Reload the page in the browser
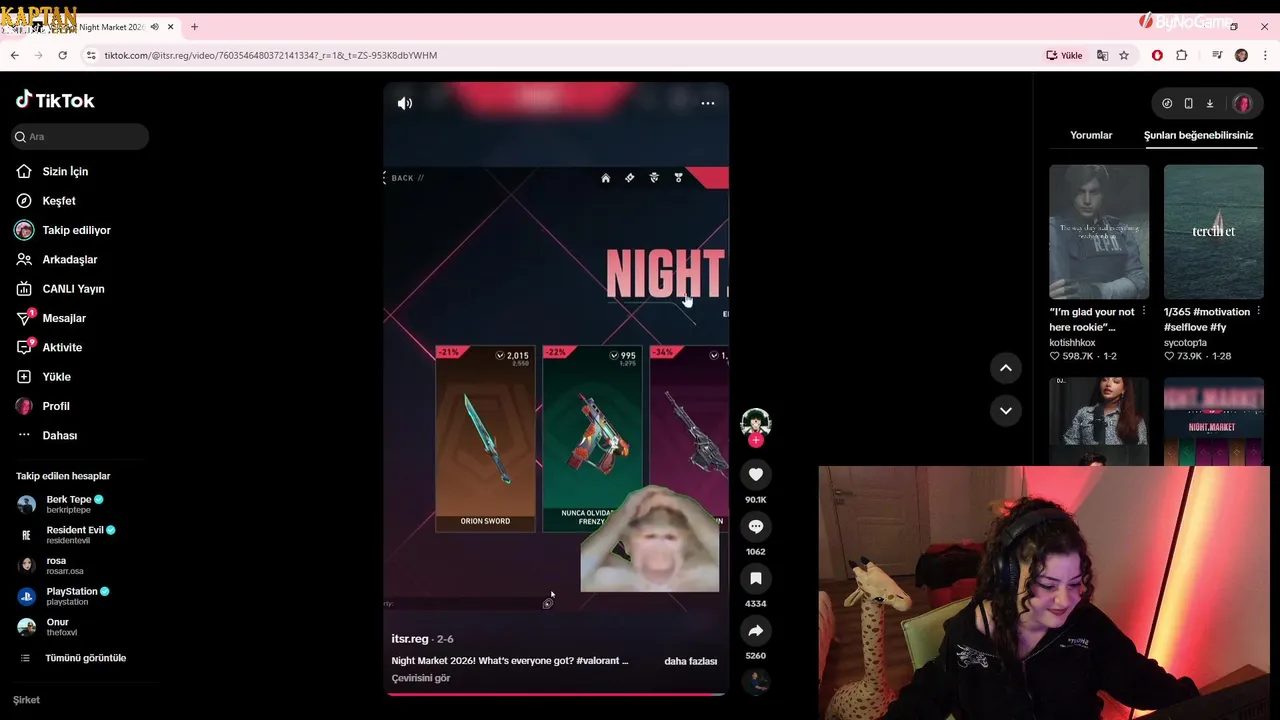 coord(62,55)
